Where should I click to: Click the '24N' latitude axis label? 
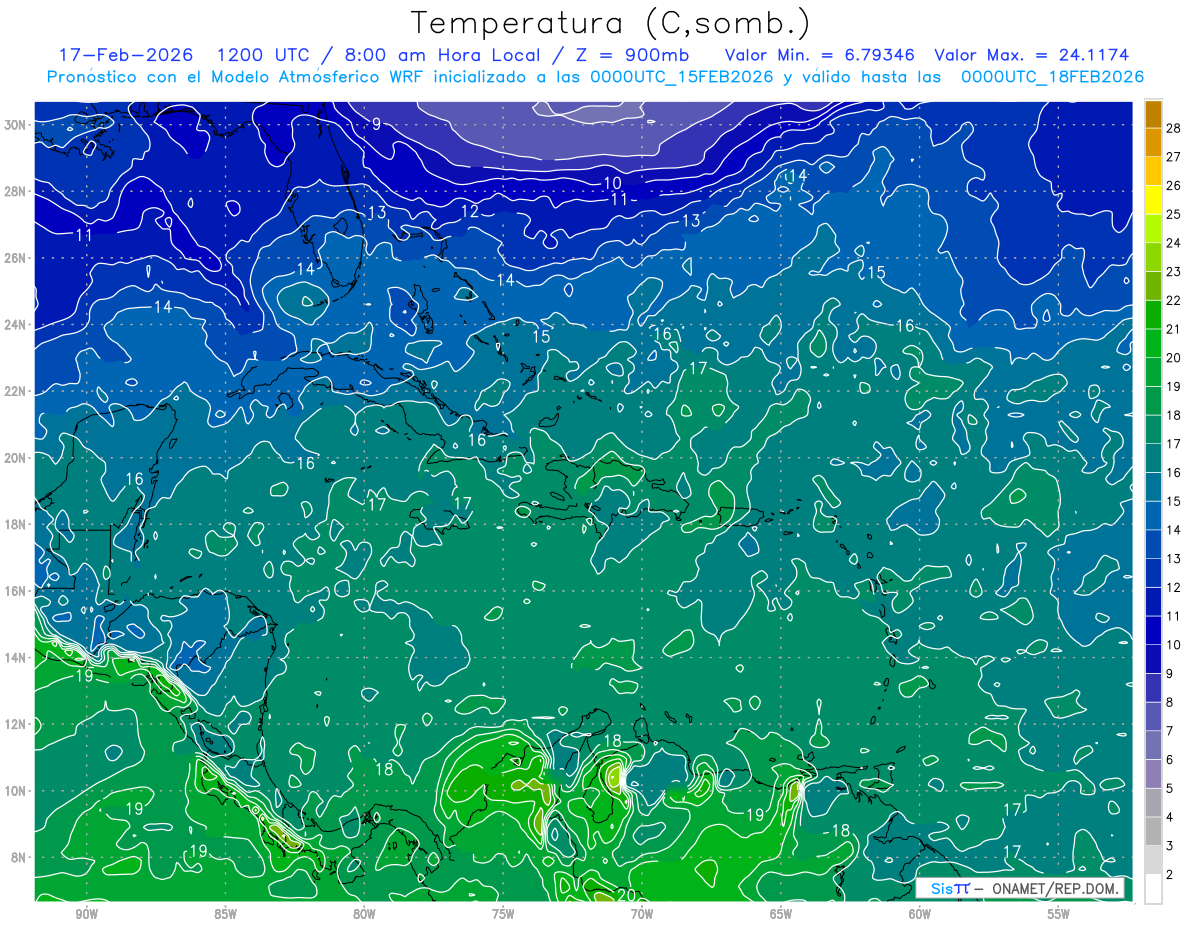pyautogui.click(x=15, y=325)
